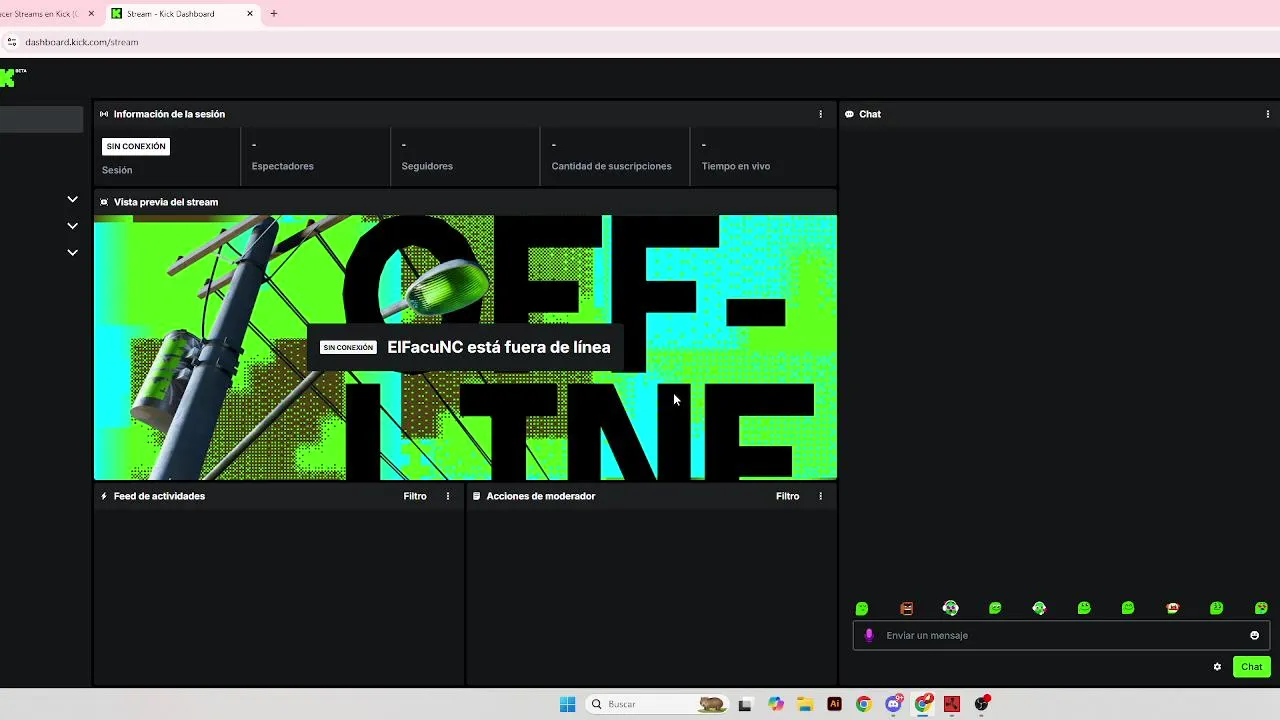Click the purple microphone icon in chat box
This screenshot has height=720, width=1280.
869,635
